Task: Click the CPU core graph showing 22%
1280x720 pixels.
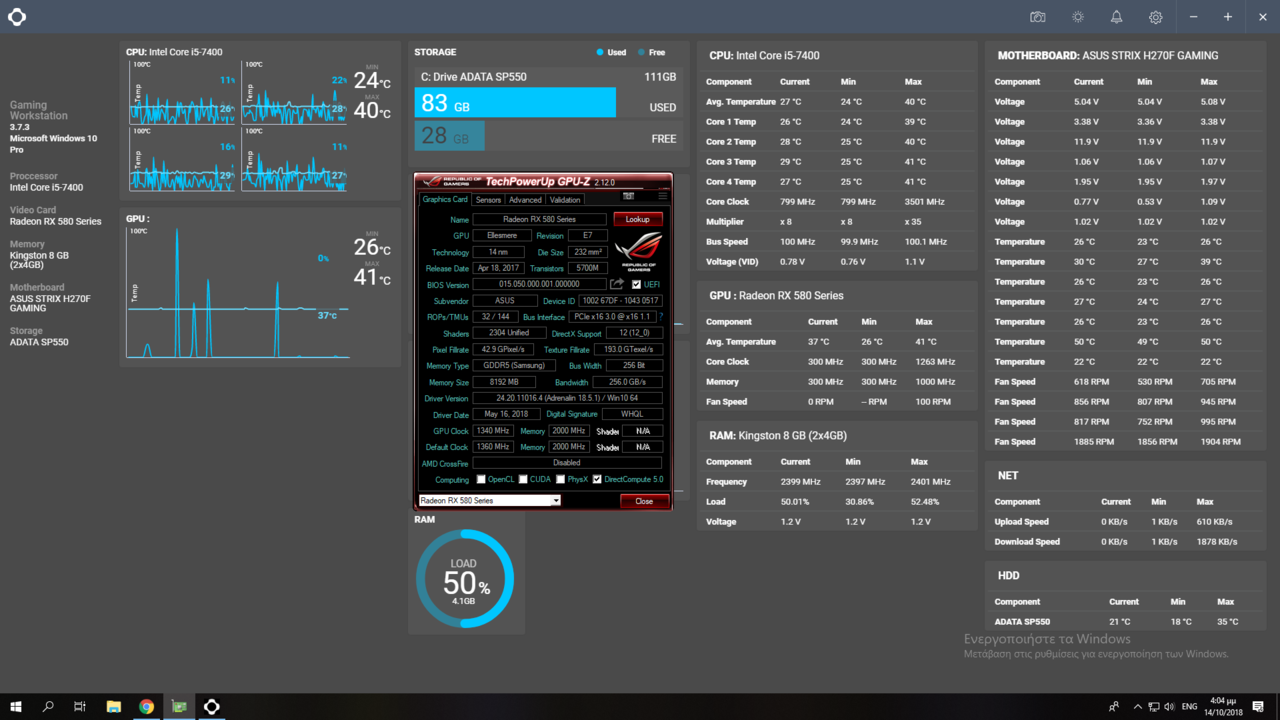Action: (x=294, y=93)
